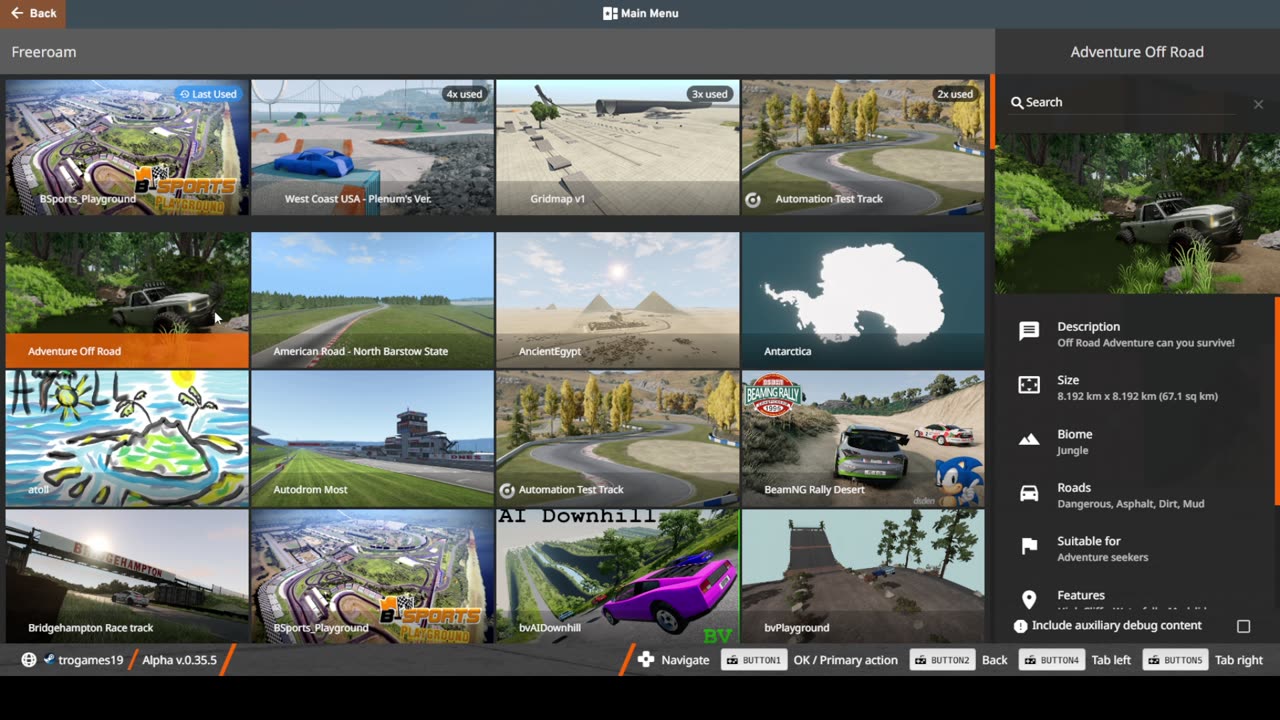Click the Biome value 'Jungle'
The height and width of the screenshot is (720, 1280).
[1073, 451]
